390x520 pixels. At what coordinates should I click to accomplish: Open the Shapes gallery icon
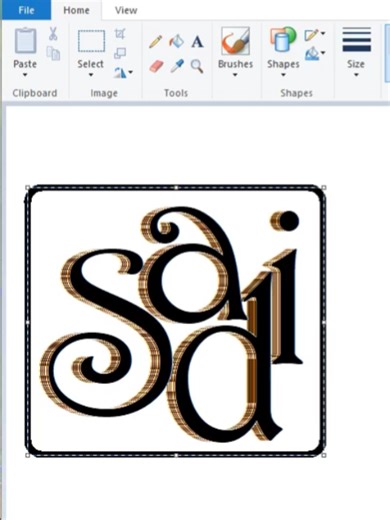tap(283, 40)
